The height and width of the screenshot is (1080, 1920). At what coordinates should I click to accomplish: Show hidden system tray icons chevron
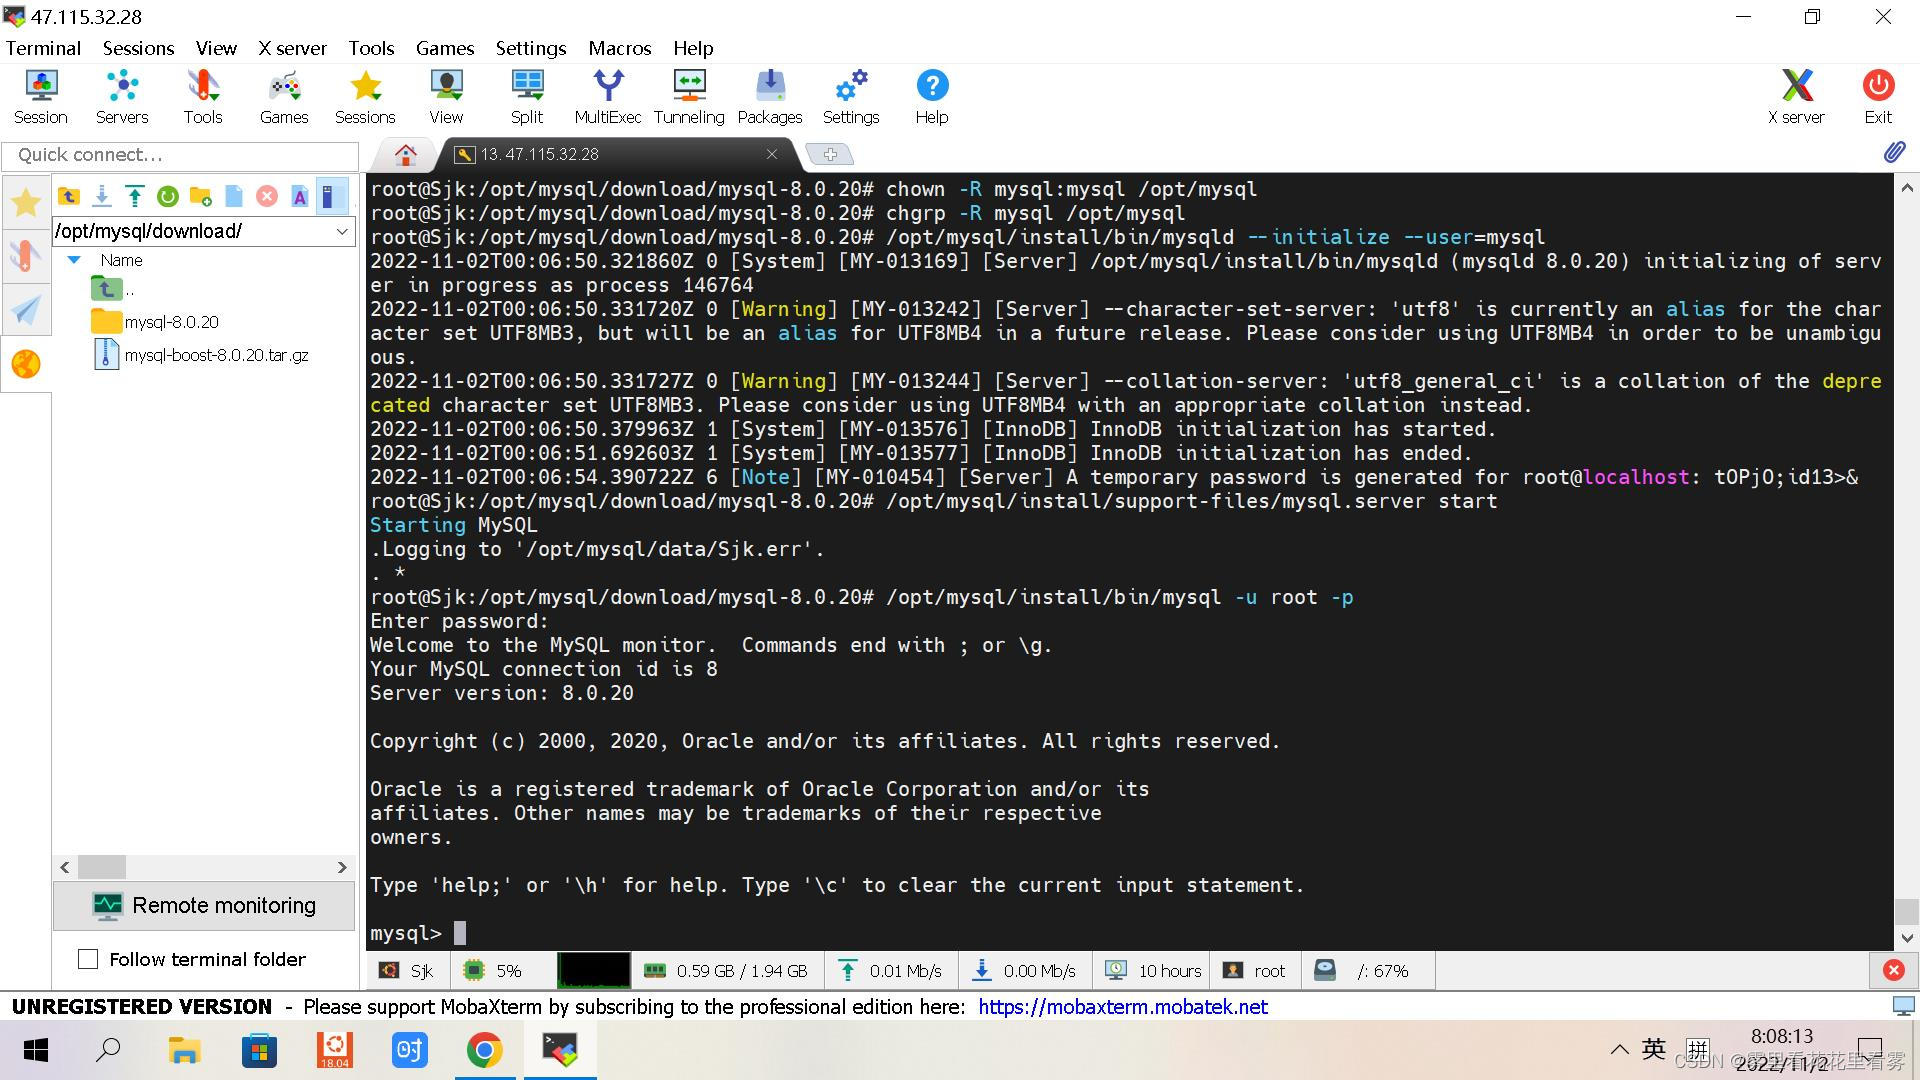click(x=1619, y=1050)
